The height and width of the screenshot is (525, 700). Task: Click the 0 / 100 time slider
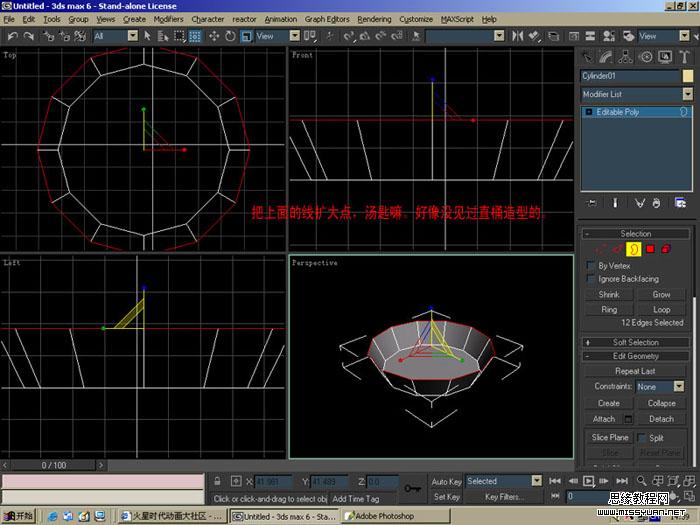(54, 465)
